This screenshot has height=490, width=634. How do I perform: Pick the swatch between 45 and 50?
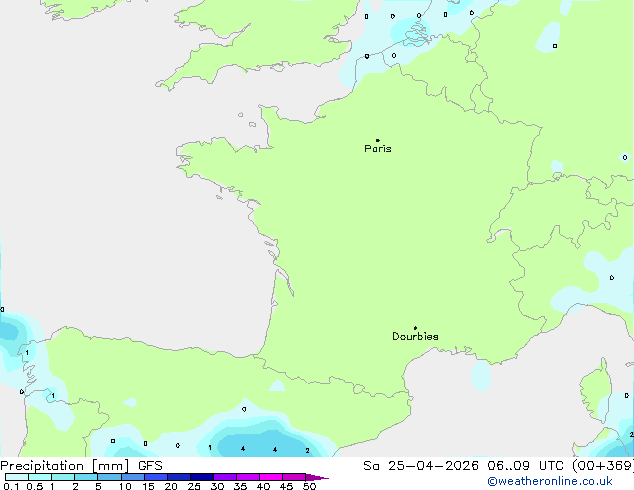click(x=294, y=477)
